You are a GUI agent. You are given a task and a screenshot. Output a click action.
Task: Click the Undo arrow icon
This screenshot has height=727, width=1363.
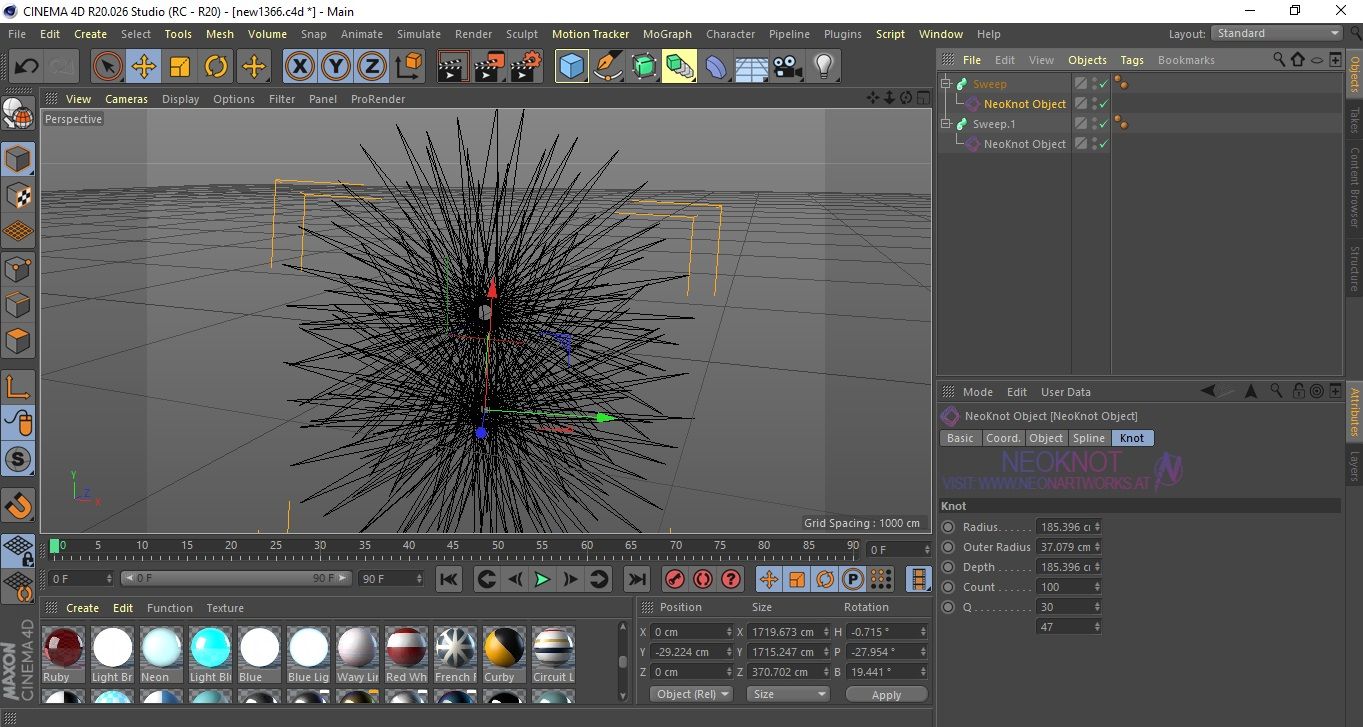(x=27, y=67)
